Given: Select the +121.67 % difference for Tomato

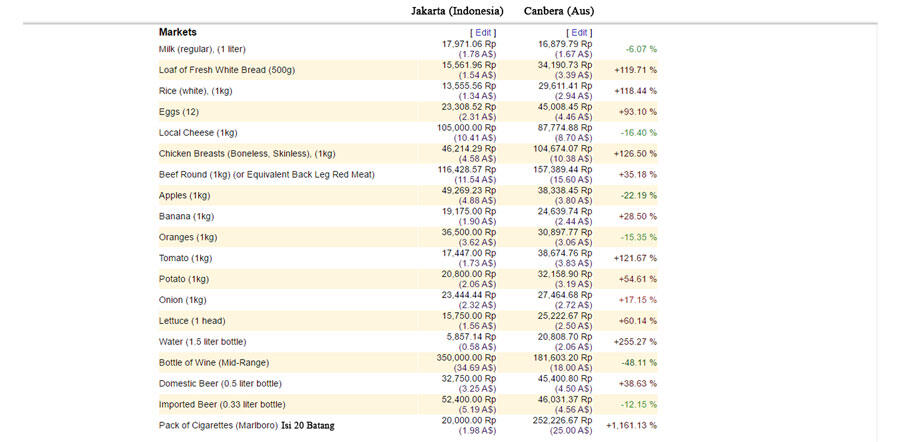Looking at the screenshot, I should point(636,258).
